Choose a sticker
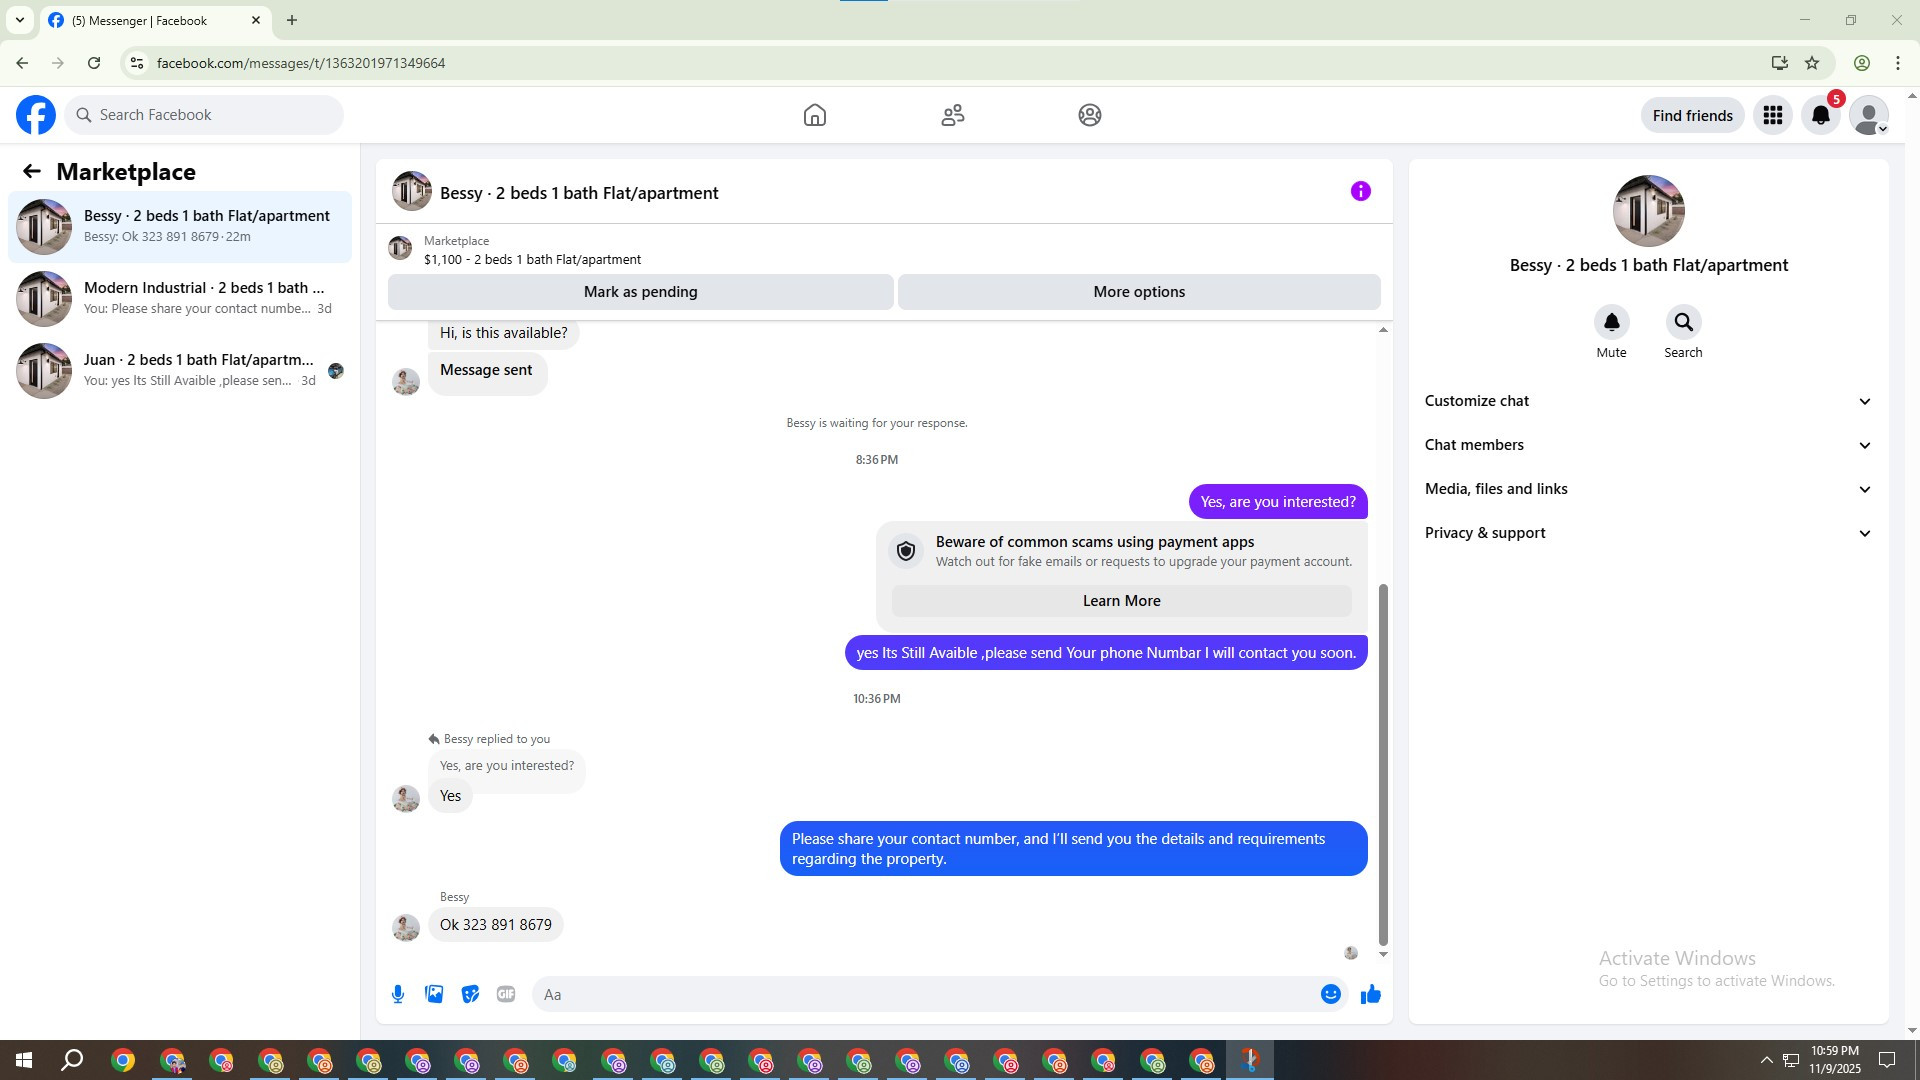The image size is (1920, 1080). pyautogui.click(x=470, y=994)
